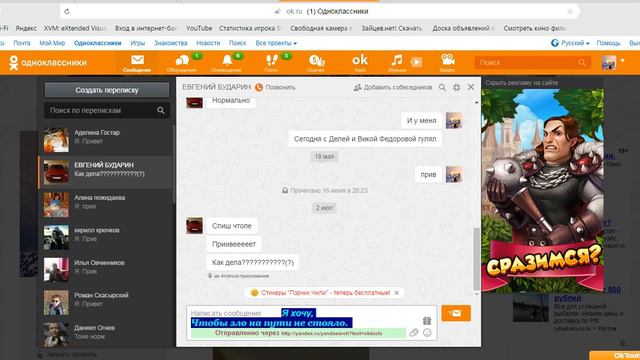Screen dimensions: 640x360
Task: Send message with orange envelope button
Action: [456, 313]
